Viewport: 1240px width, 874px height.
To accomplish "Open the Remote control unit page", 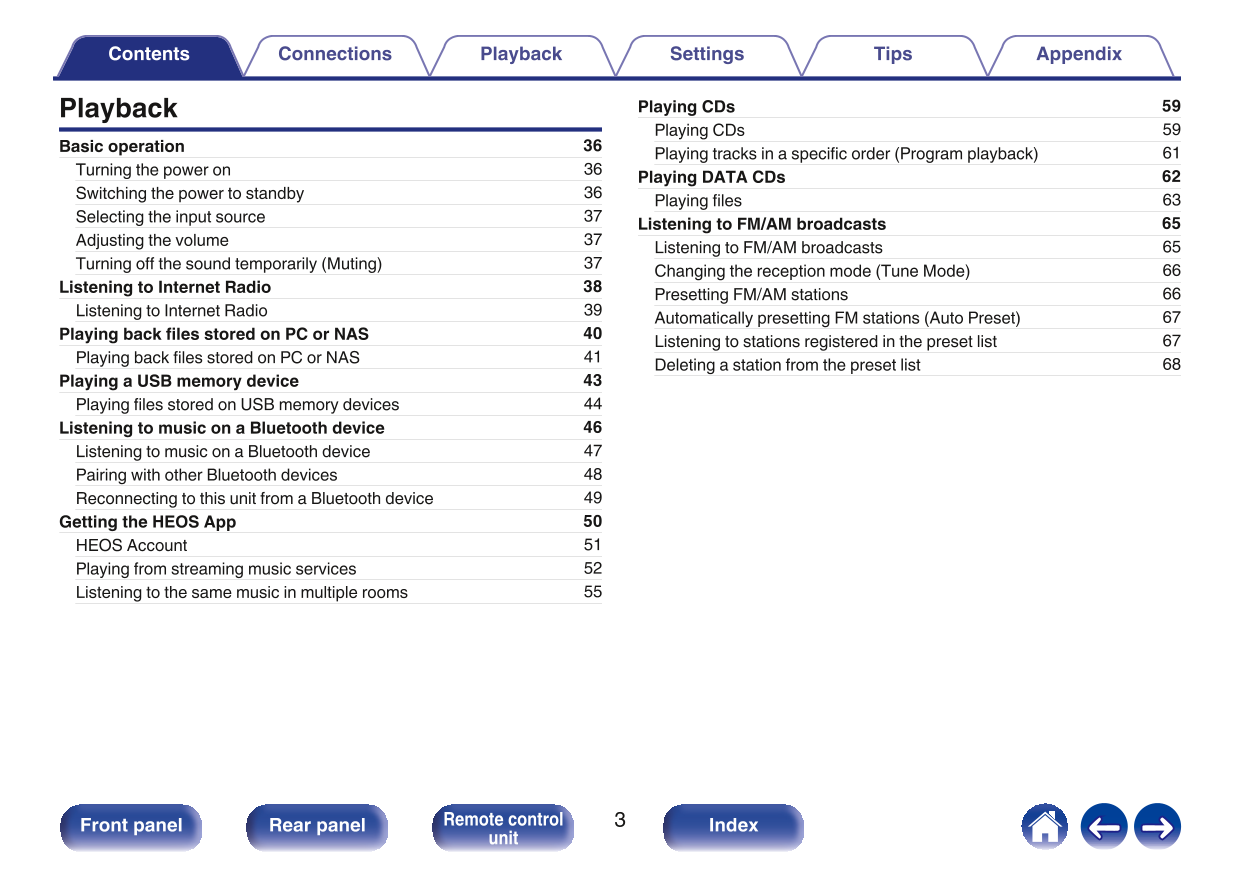I will (503, 827).
